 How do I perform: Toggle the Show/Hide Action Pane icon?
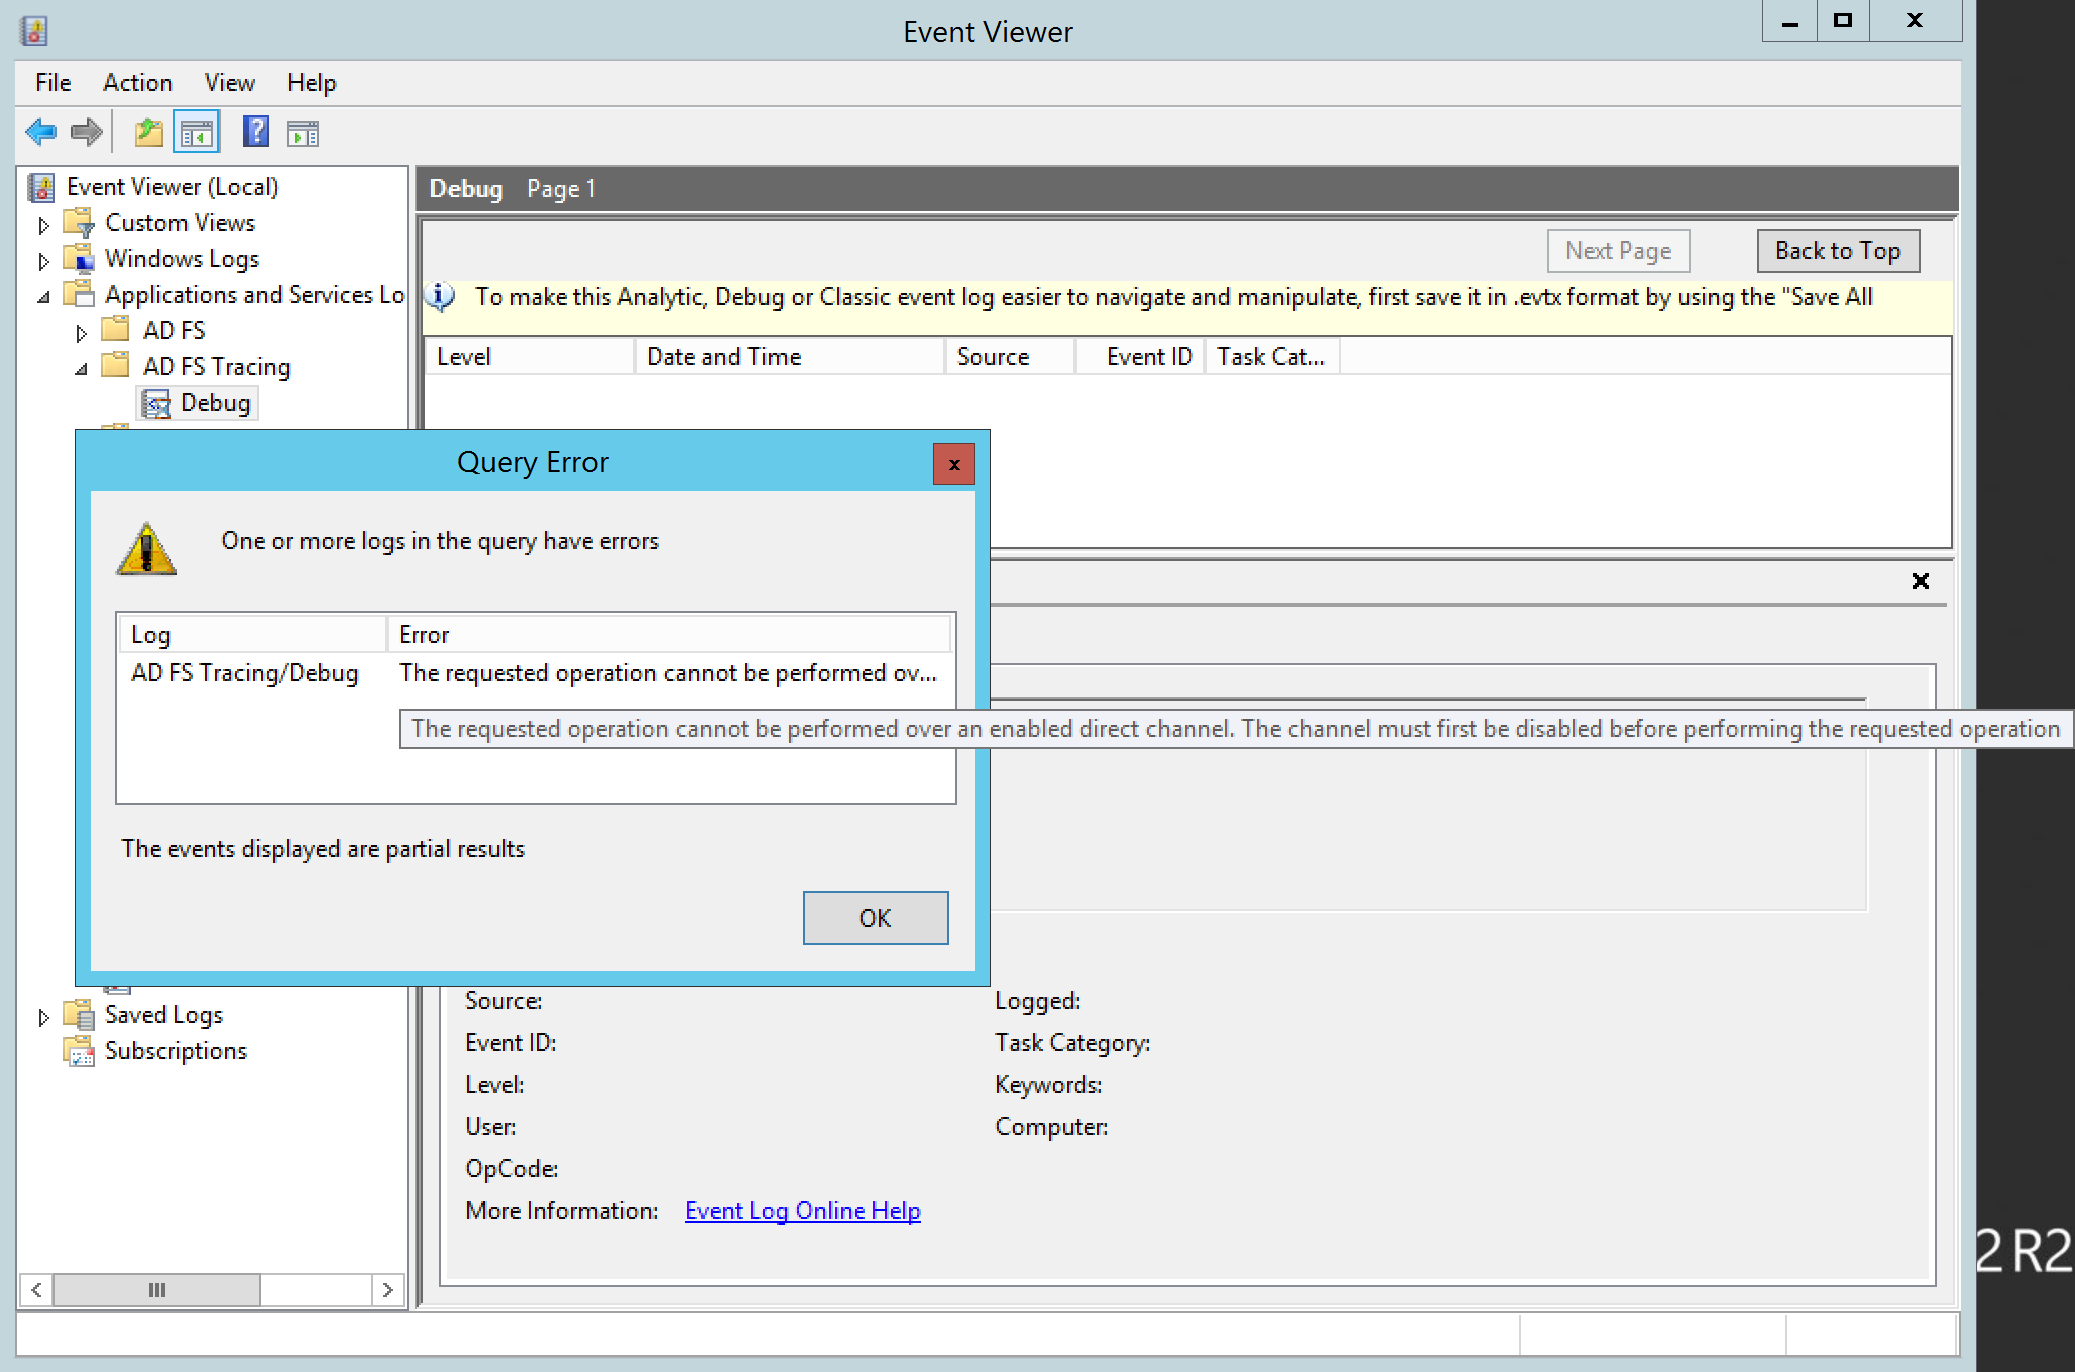(x=302, y=133)
